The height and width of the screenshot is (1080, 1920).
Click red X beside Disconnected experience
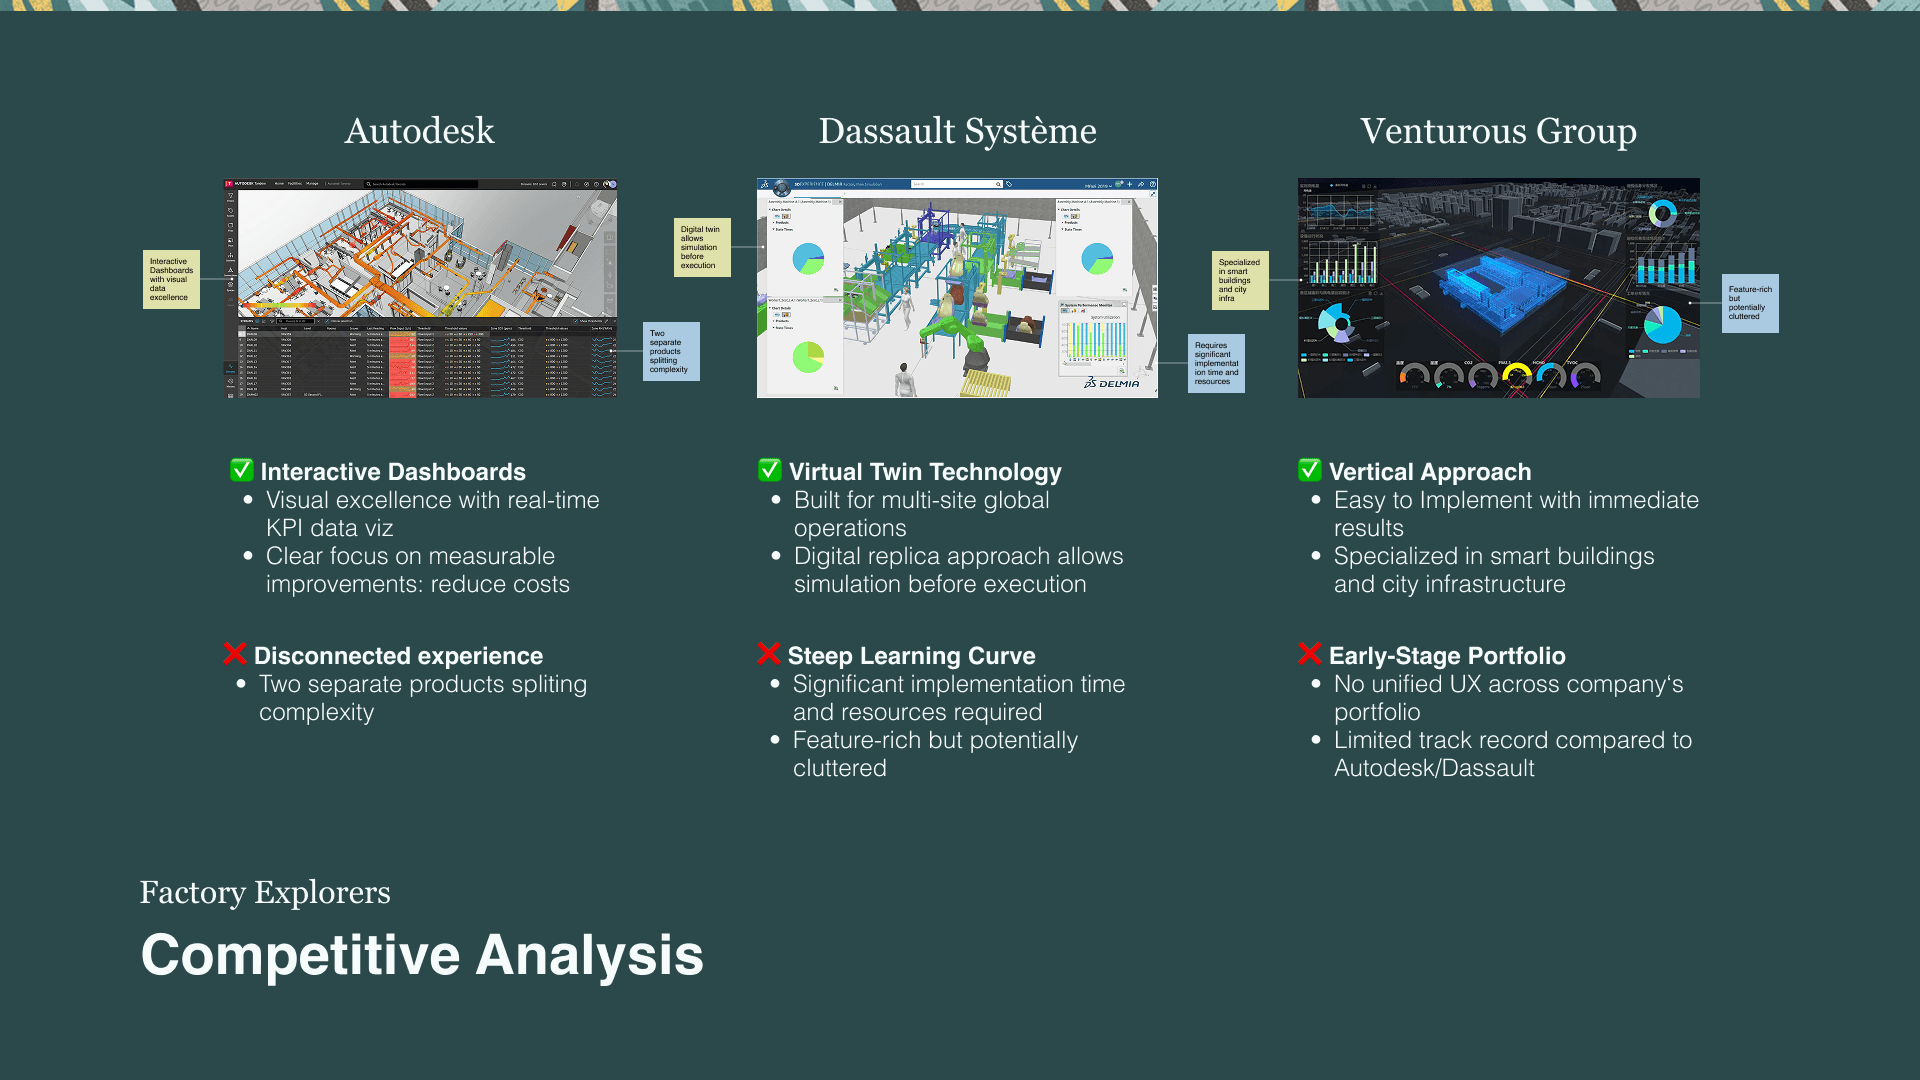tap(234, 654)
